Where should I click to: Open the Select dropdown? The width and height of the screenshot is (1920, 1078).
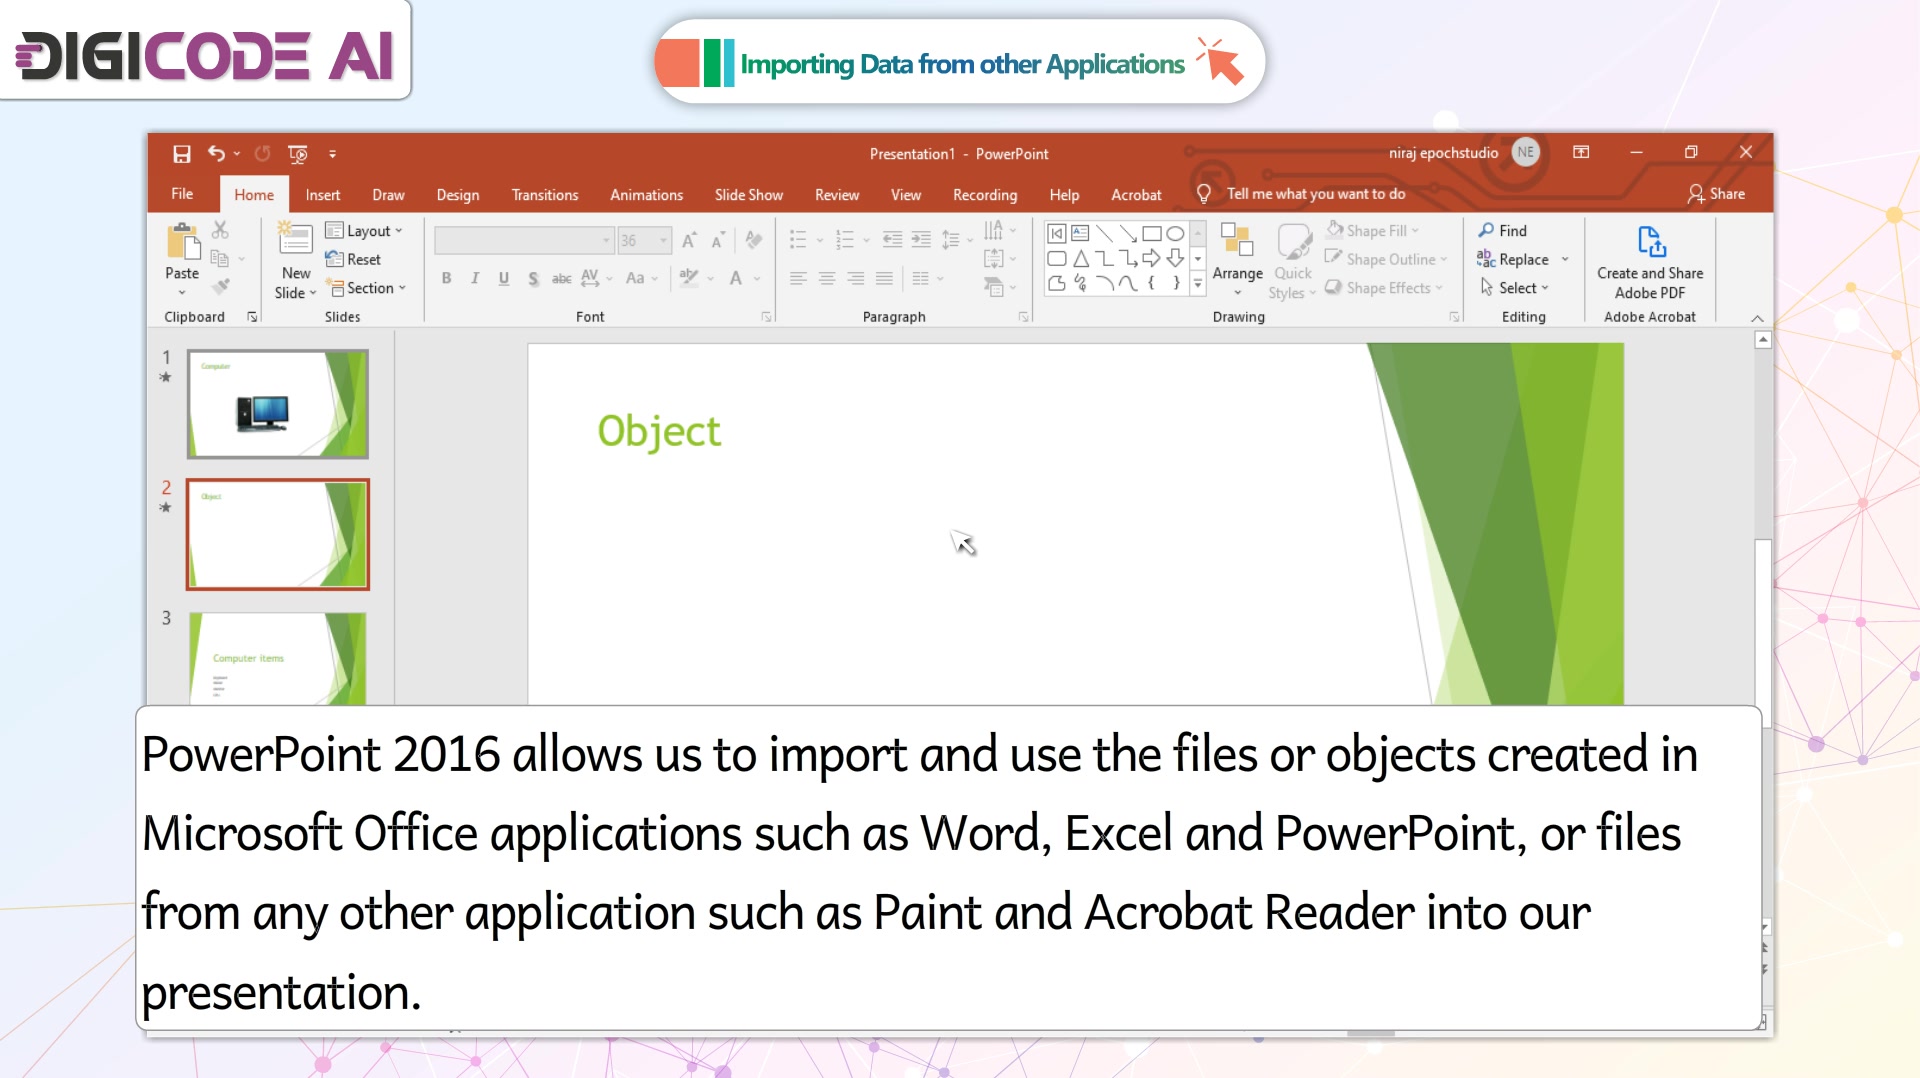[x=1514, y=288]
